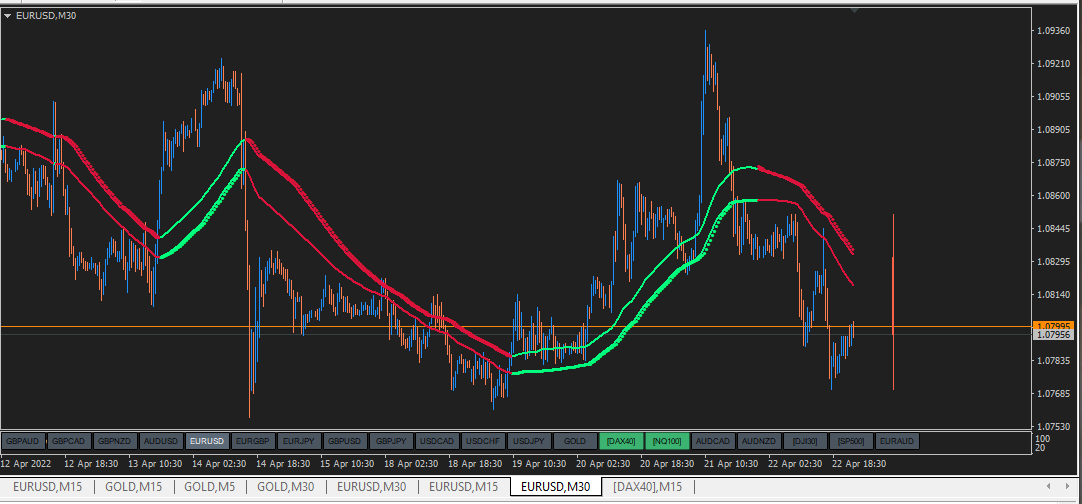Click the 1.08750 price scale value
The height and width of the screenshot is (504, 1082).
(1053, 163)
